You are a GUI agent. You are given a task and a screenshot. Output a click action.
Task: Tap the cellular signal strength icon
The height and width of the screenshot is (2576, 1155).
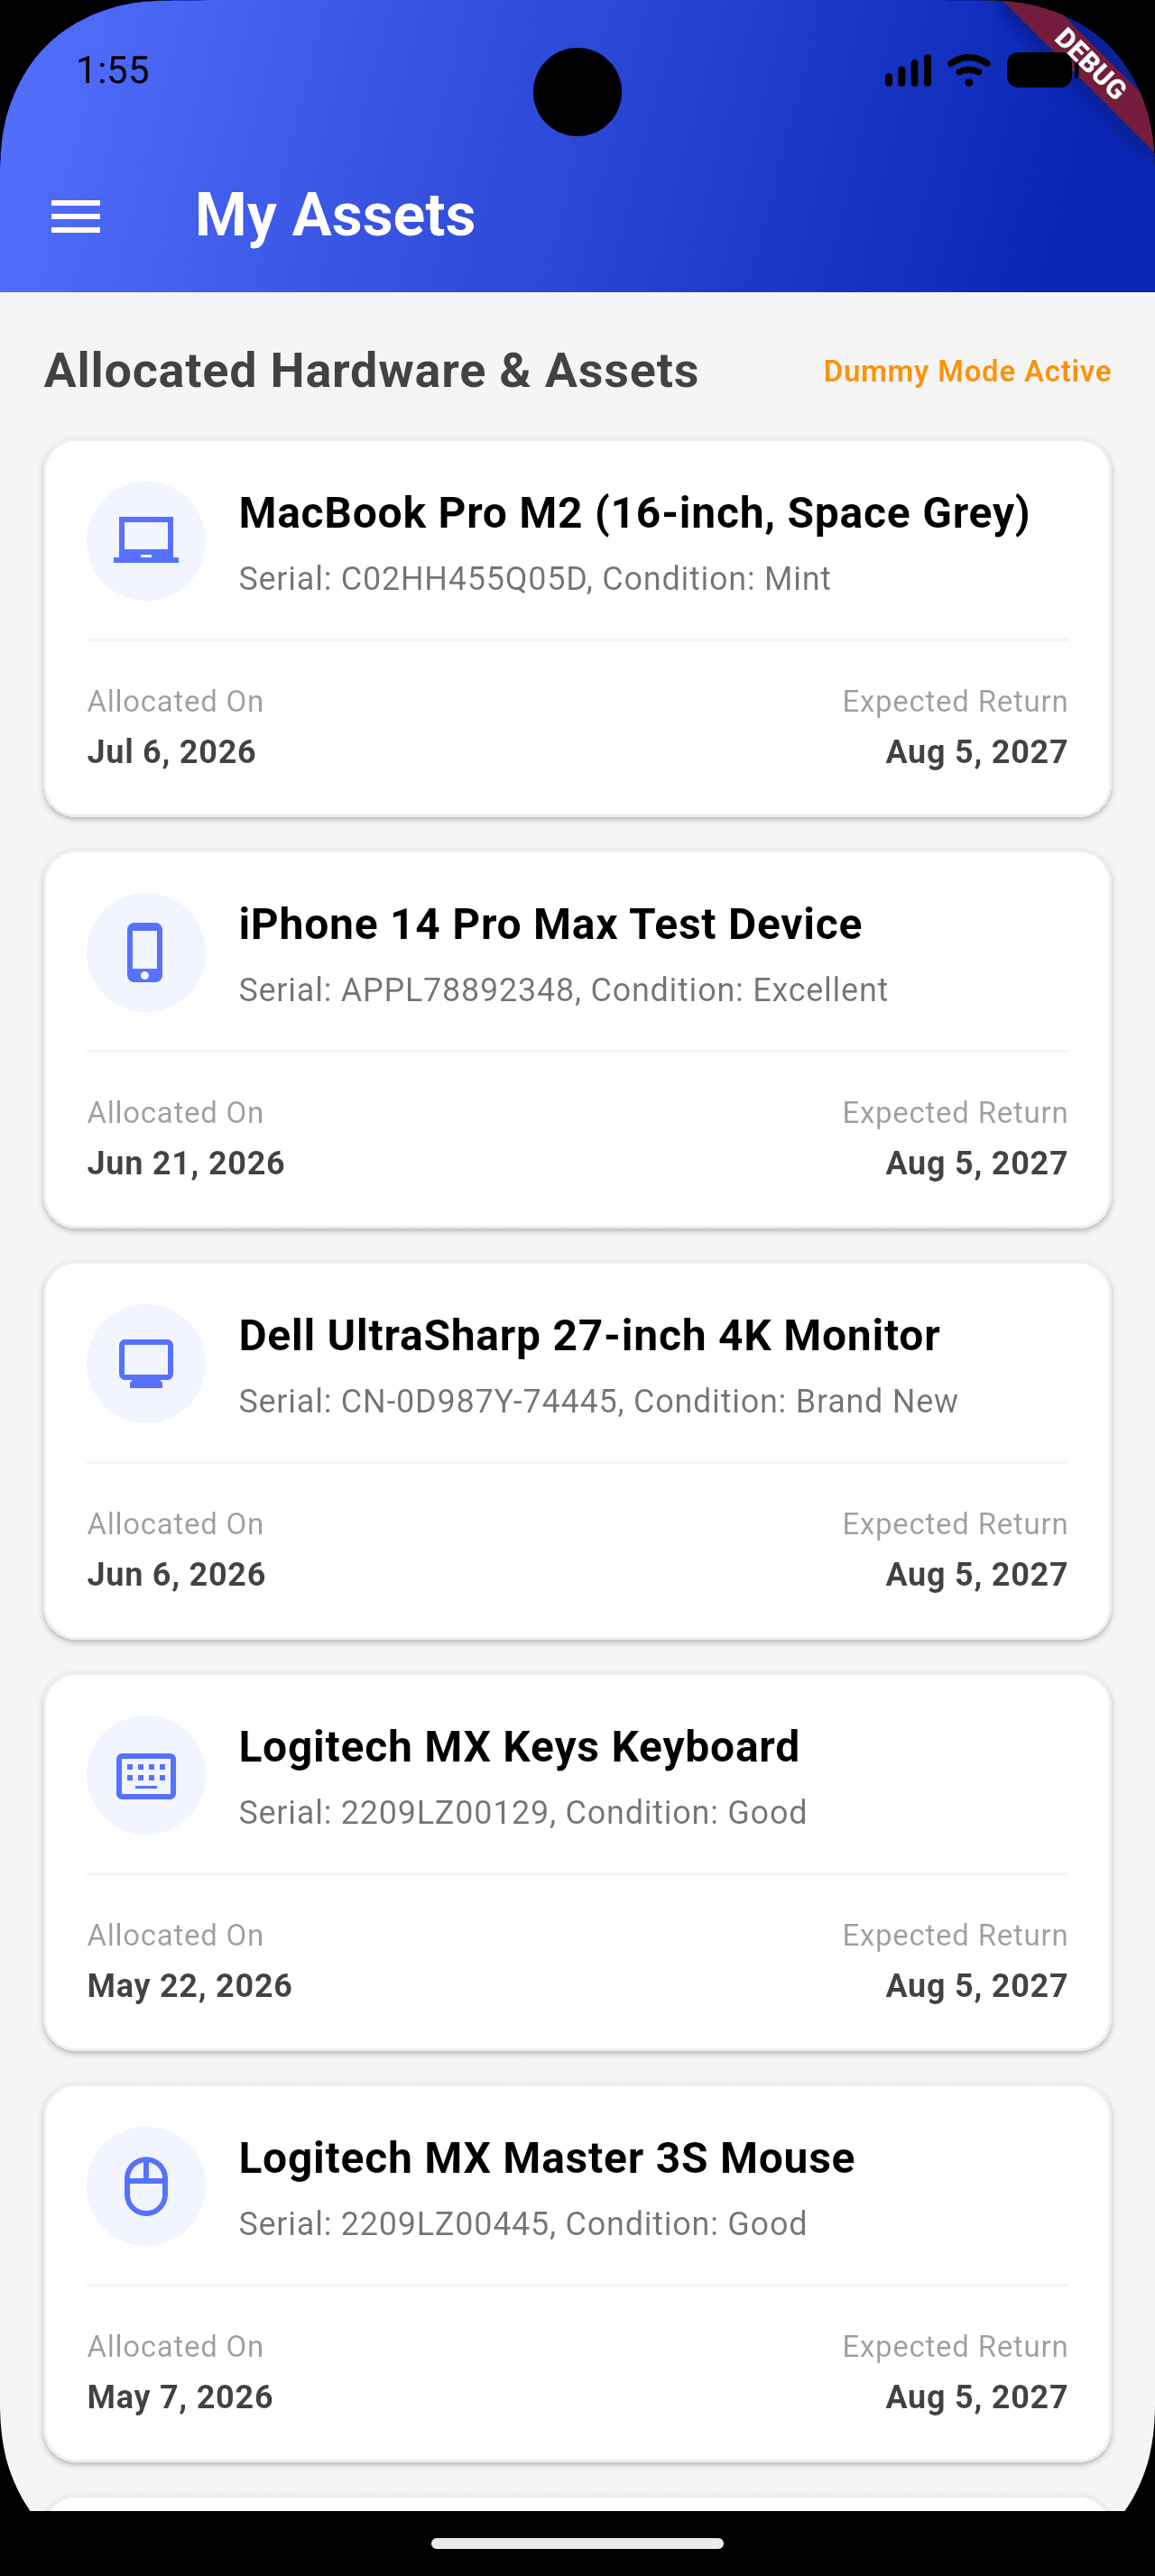[908, 71]
